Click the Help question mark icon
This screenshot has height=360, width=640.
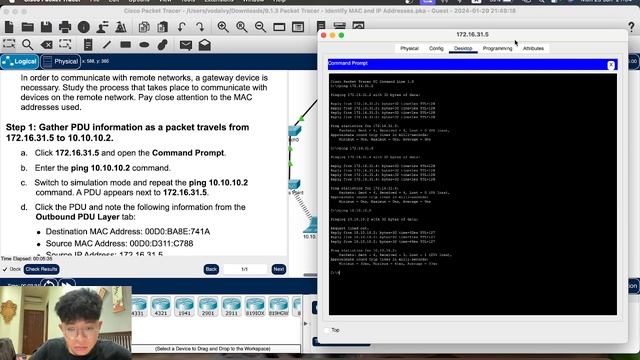(x=631, y=27)
